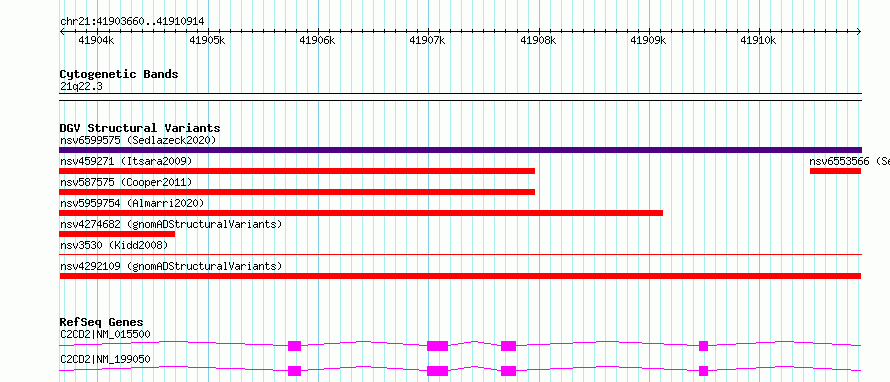Viewport: 890px width, 382px height.
Task: Click the 41906k ruler tick label
Action: tap(317, 40)
